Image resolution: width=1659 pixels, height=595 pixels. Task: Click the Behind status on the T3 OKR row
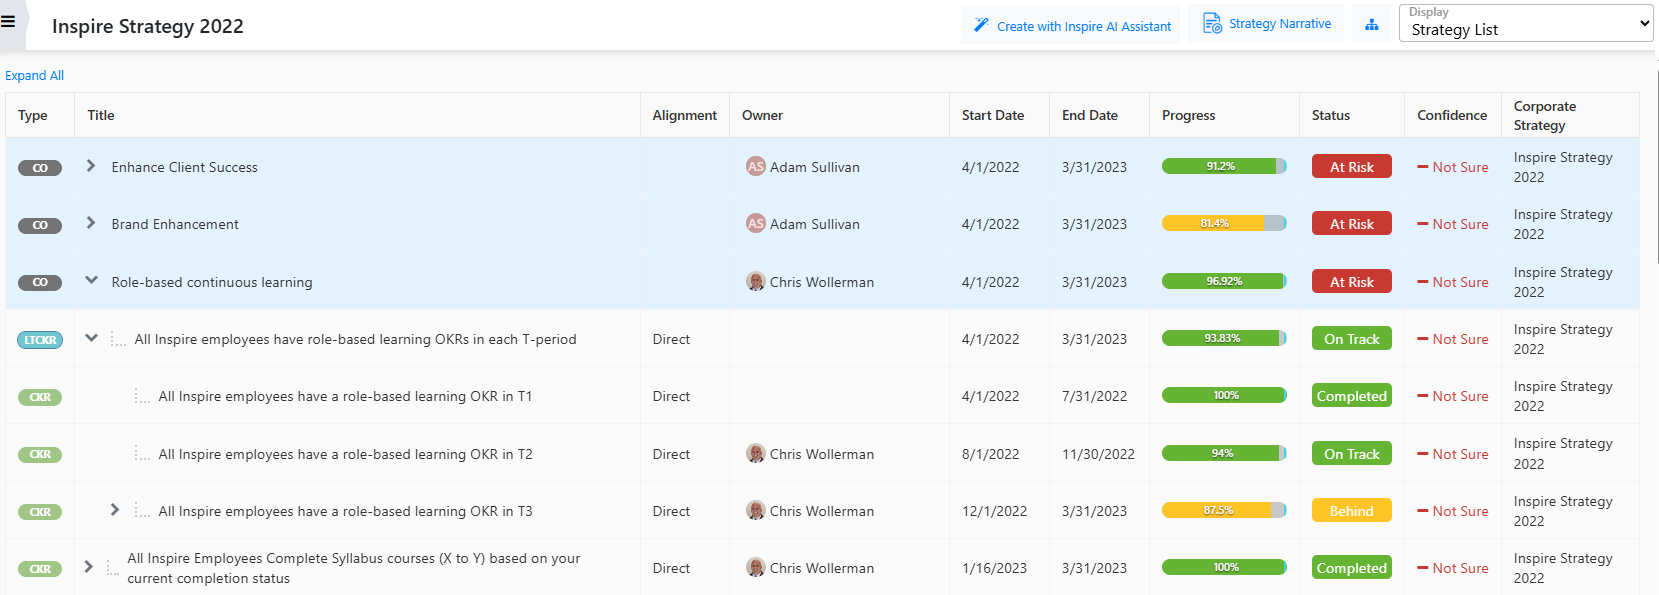coord(1352,511)
